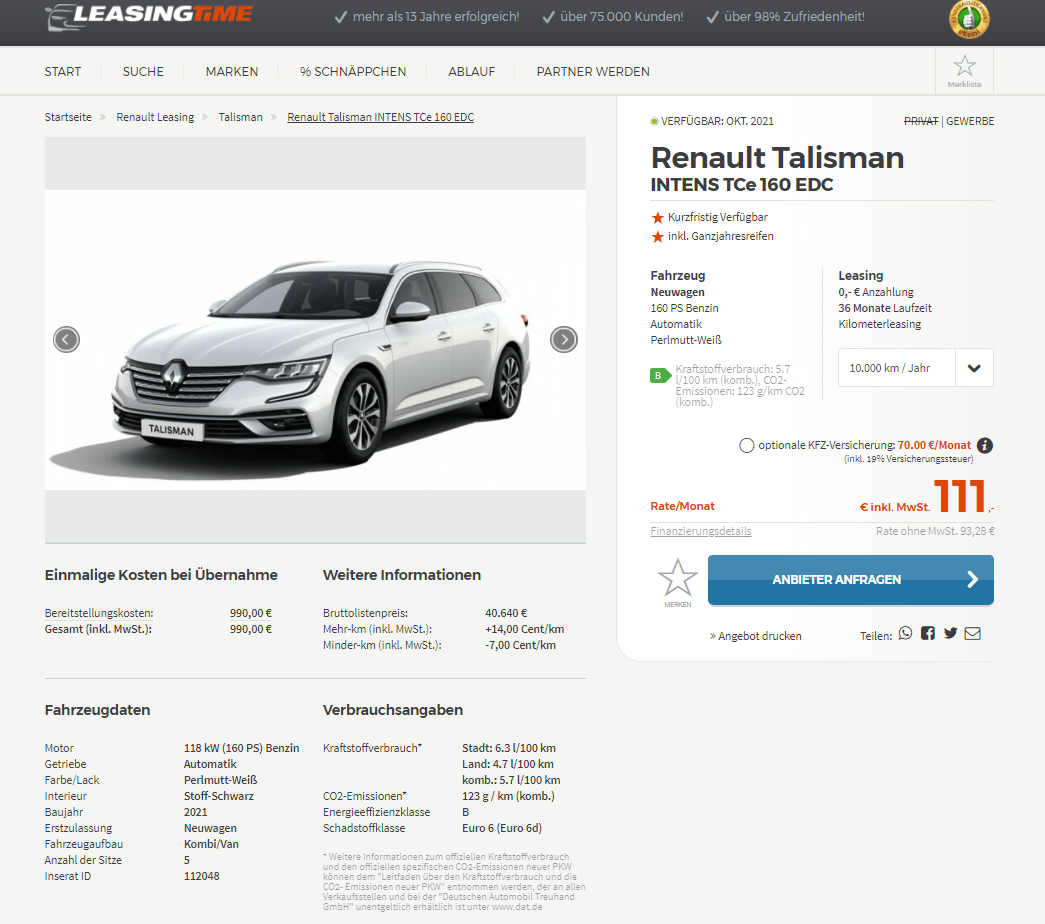Open insurance info icon
This screenshot has height=924, width=1045.
tap(985, 445)
